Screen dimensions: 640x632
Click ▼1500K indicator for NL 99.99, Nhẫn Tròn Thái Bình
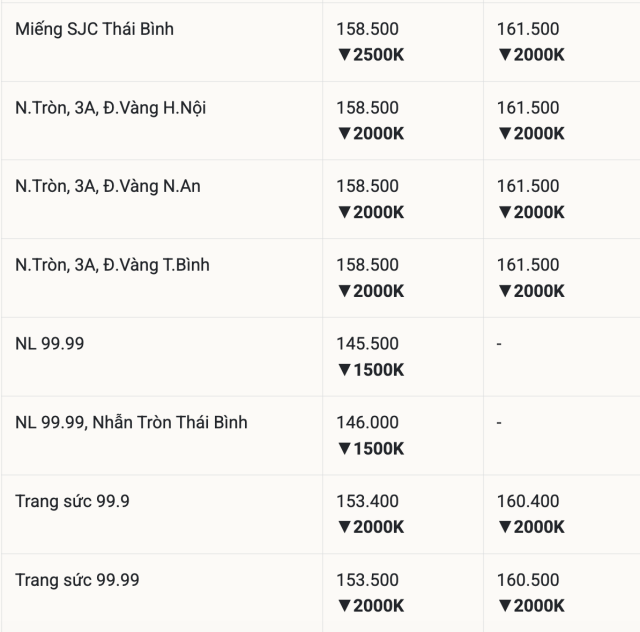(x=371, y=449)
